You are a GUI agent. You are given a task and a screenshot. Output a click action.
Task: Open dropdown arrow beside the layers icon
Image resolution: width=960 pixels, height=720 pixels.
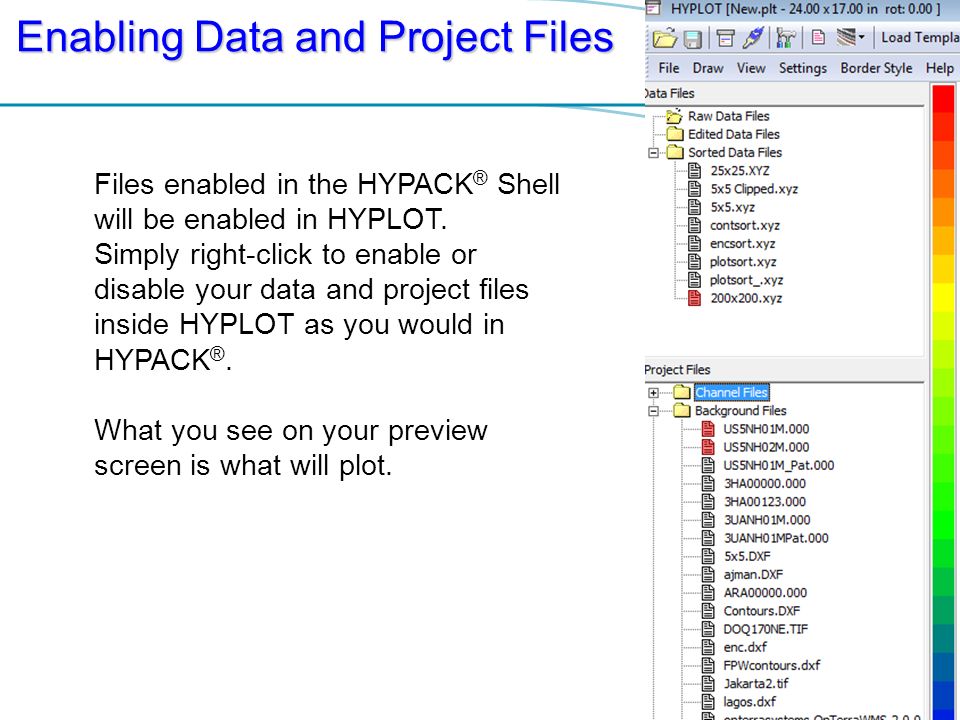pyautogui.click(x=861, y=38)
